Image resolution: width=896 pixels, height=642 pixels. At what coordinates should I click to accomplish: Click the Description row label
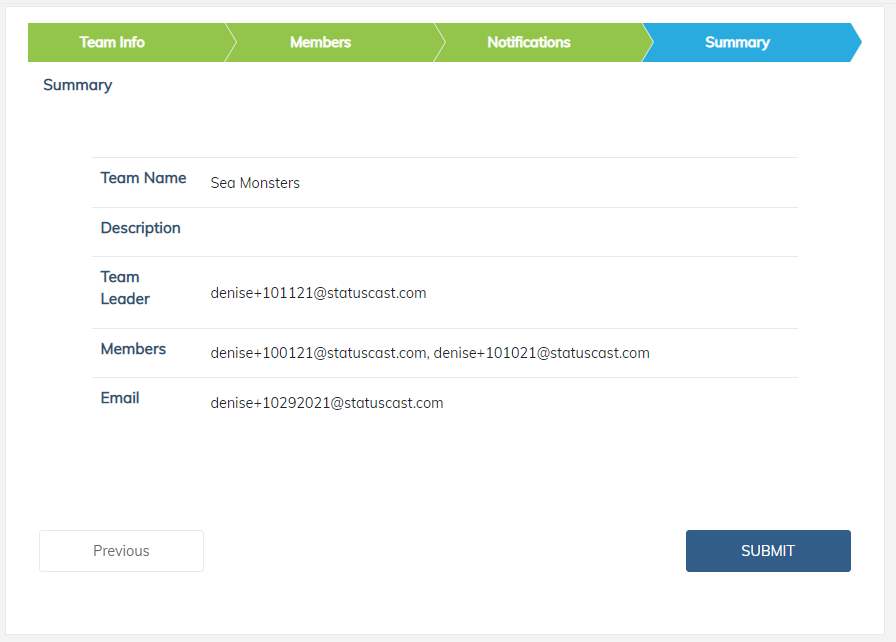point(141,228)
